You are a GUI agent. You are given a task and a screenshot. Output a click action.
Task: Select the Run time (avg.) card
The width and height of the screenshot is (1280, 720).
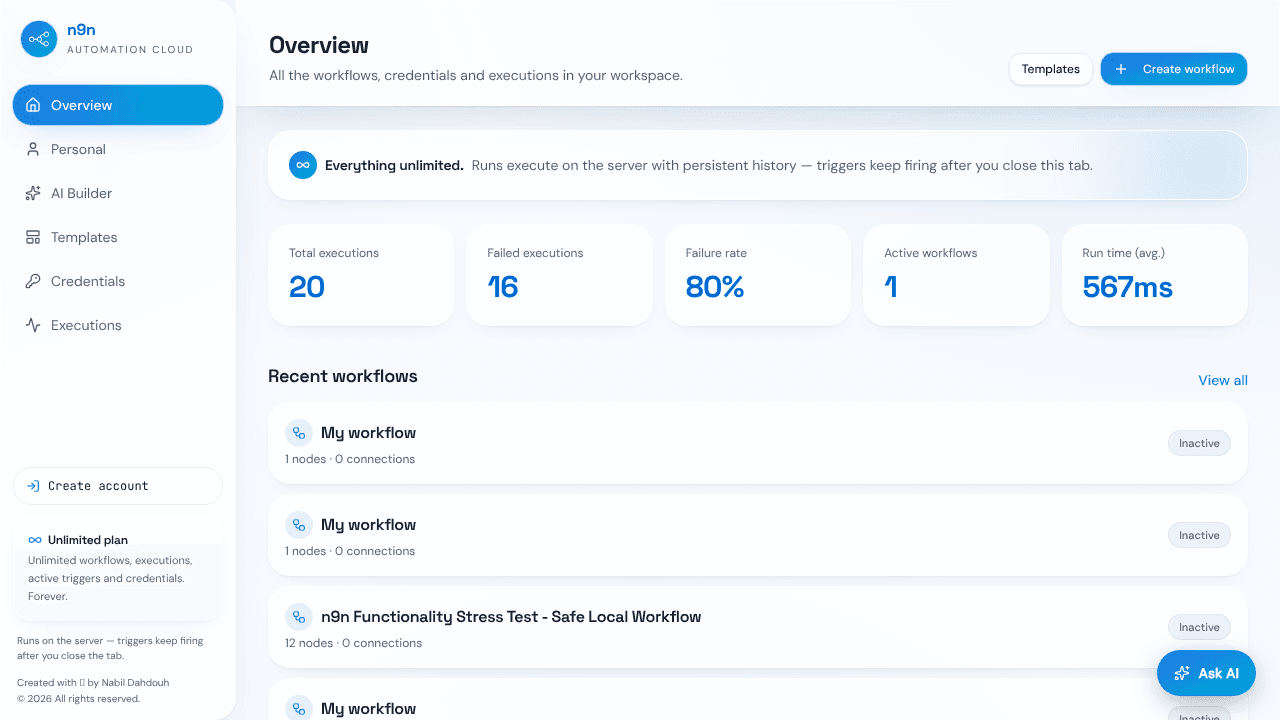tap(1155, 275)
